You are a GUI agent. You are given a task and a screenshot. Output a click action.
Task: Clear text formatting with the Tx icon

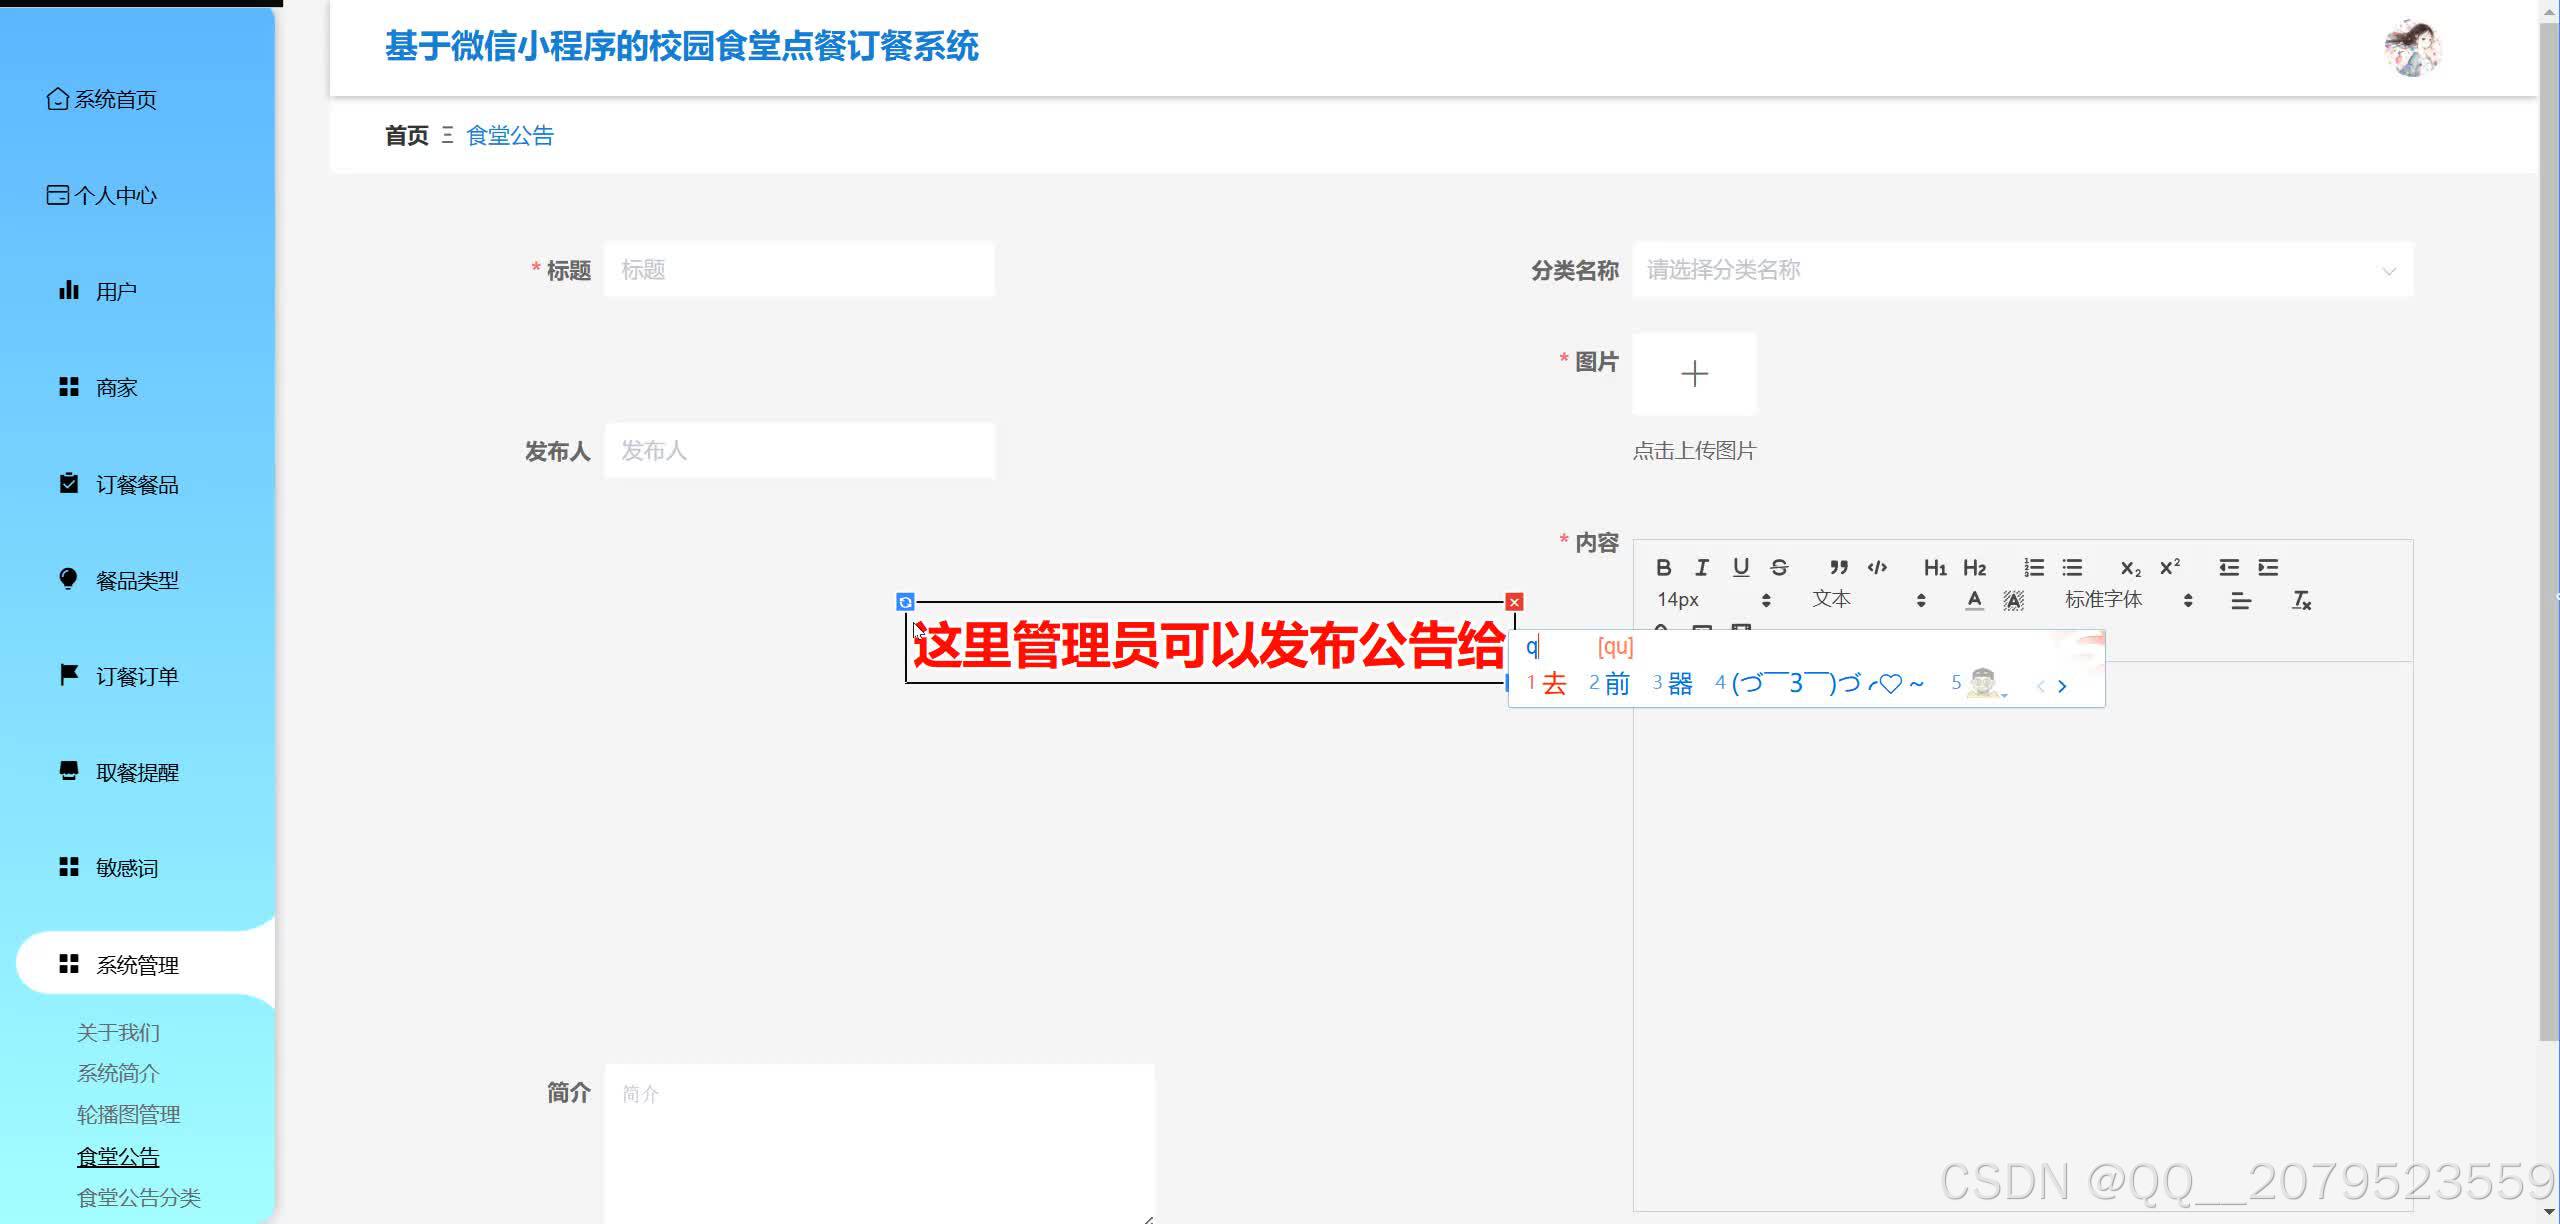(2302, 600)
